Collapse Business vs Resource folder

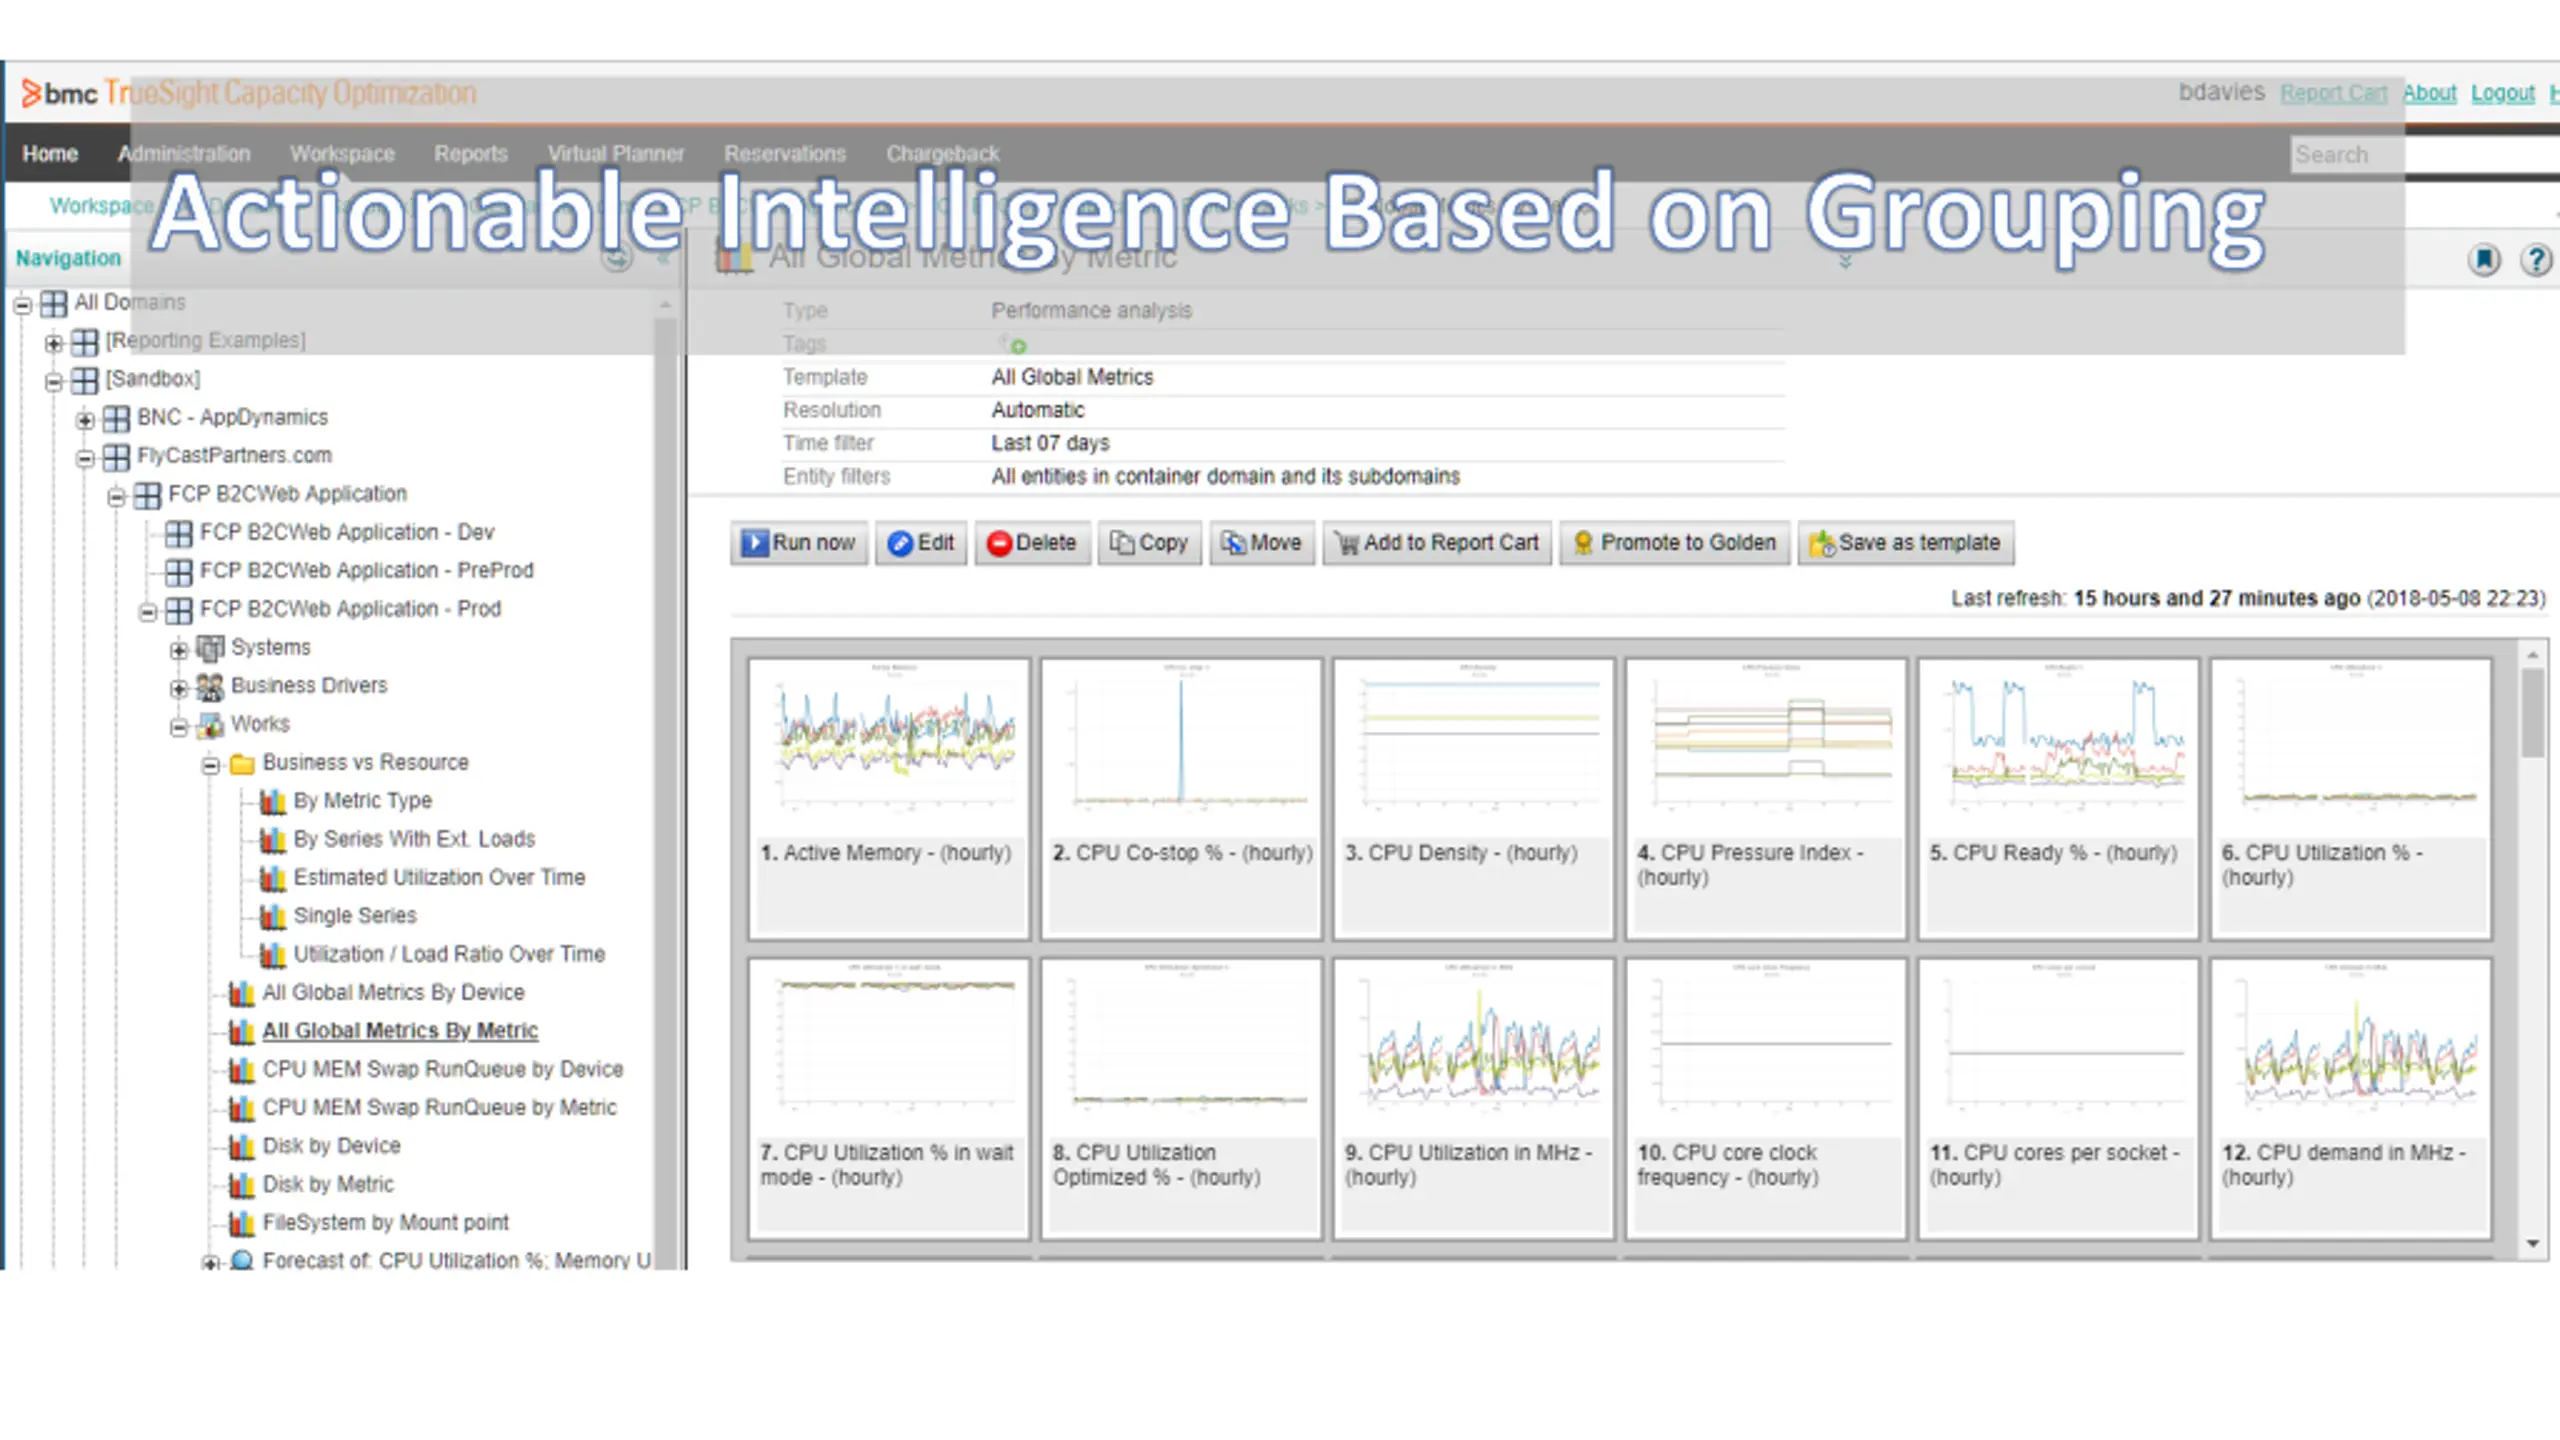coord(210,766)
